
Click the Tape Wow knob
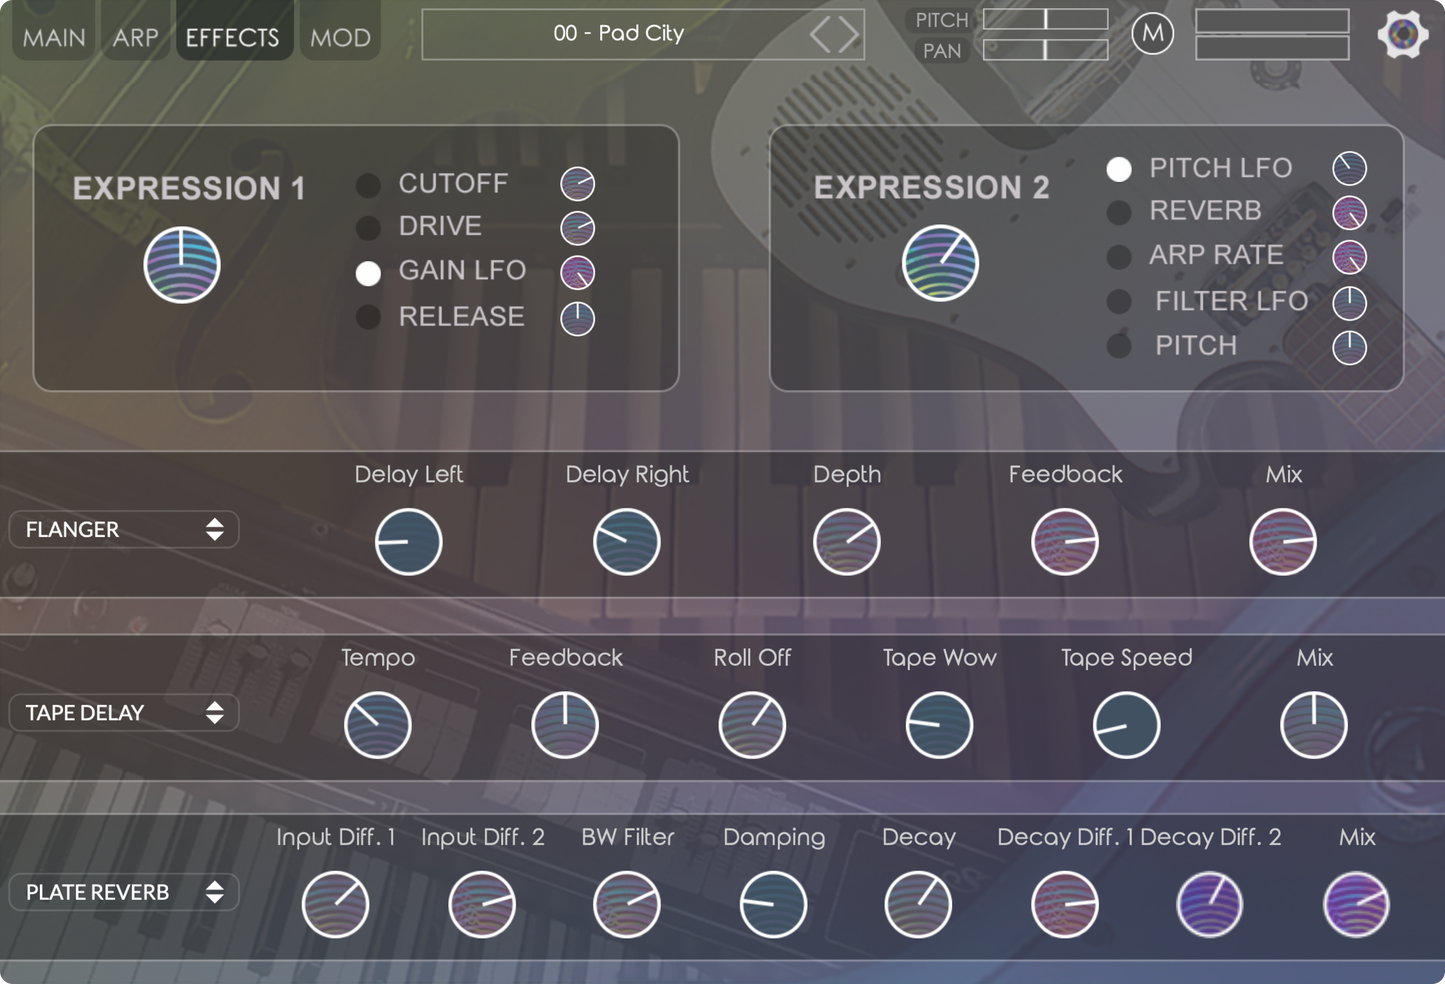point(938,725)
